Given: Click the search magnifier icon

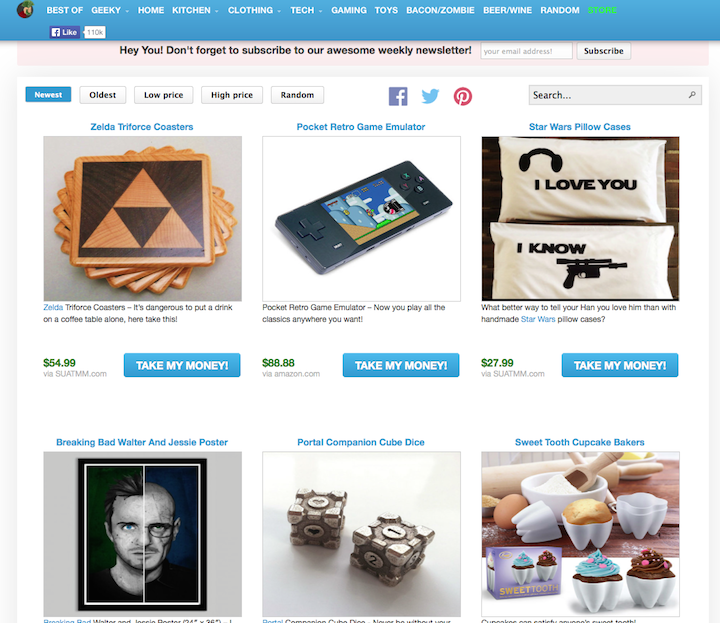Looking at the screenshot, I should [x=692, y=95].
